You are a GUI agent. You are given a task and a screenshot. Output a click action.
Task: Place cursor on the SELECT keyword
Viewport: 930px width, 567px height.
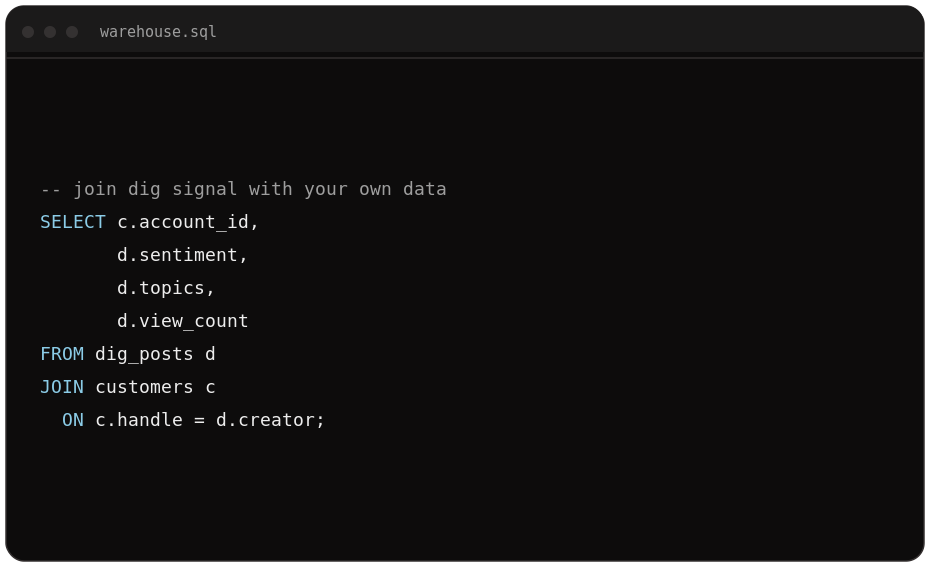coord(72,222)
